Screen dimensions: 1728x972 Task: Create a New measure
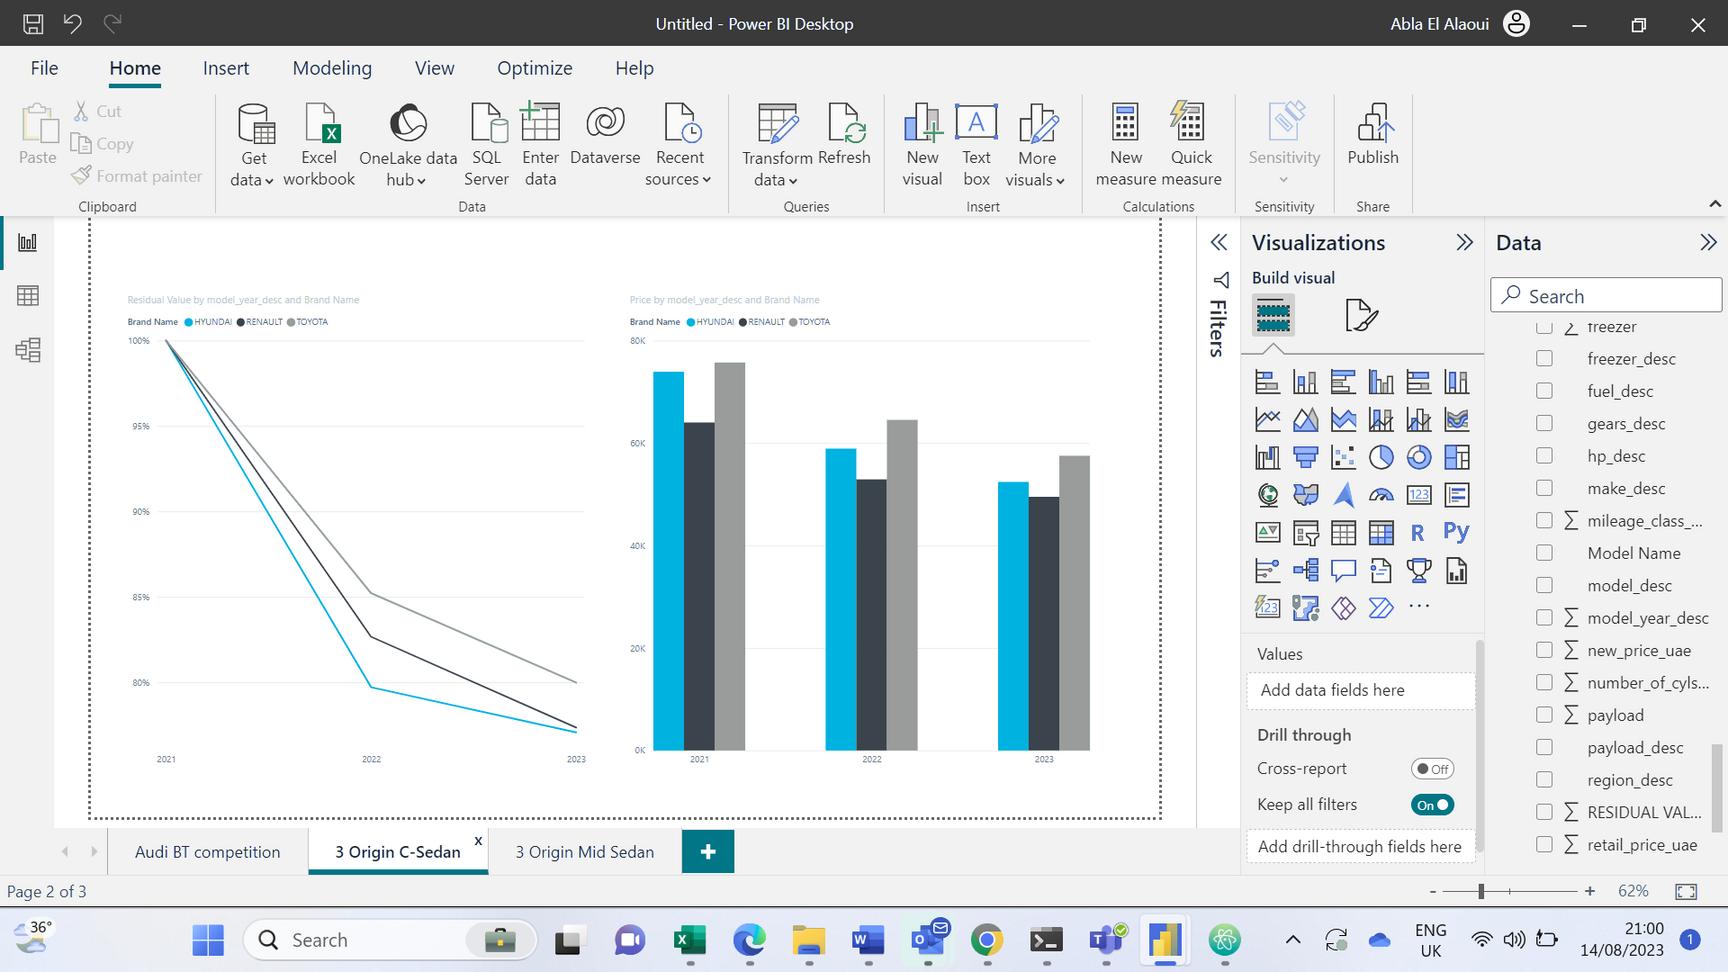1126,146
